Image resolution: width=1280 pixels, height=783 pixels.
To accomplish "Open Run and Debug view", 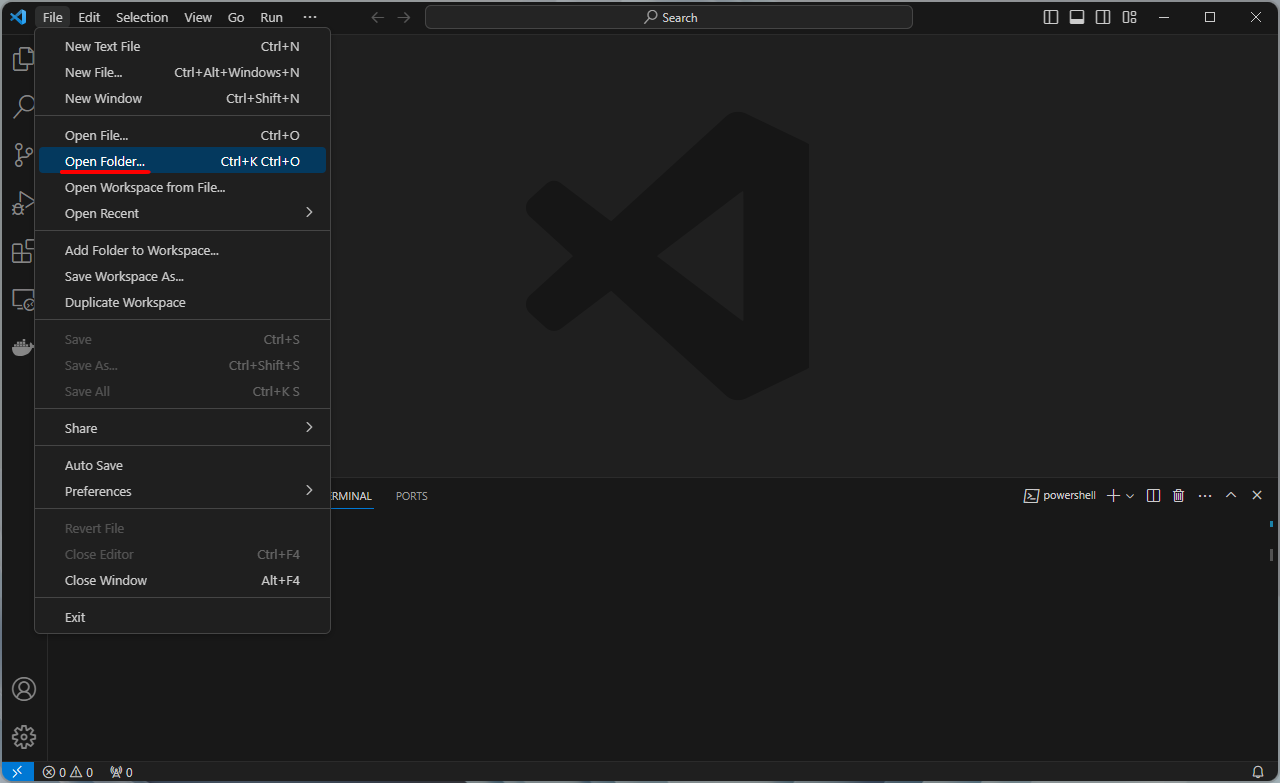I will pyautogui.click(x=23, y=203).
